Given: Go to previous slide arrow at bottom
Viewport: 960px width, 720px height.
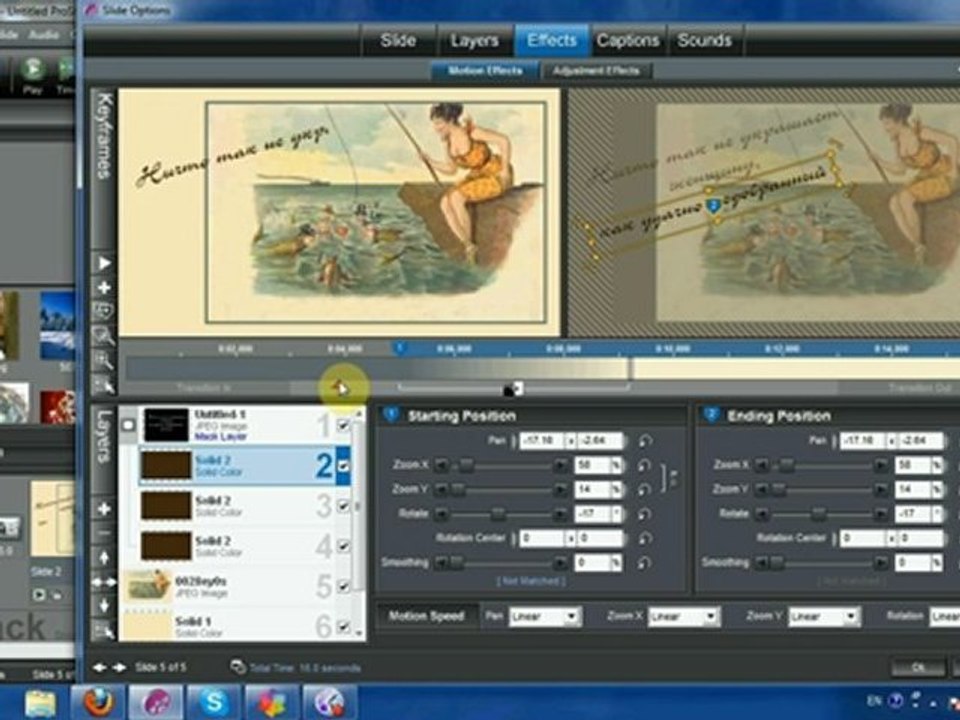Looking at the screenshot, I should (99, 667).
